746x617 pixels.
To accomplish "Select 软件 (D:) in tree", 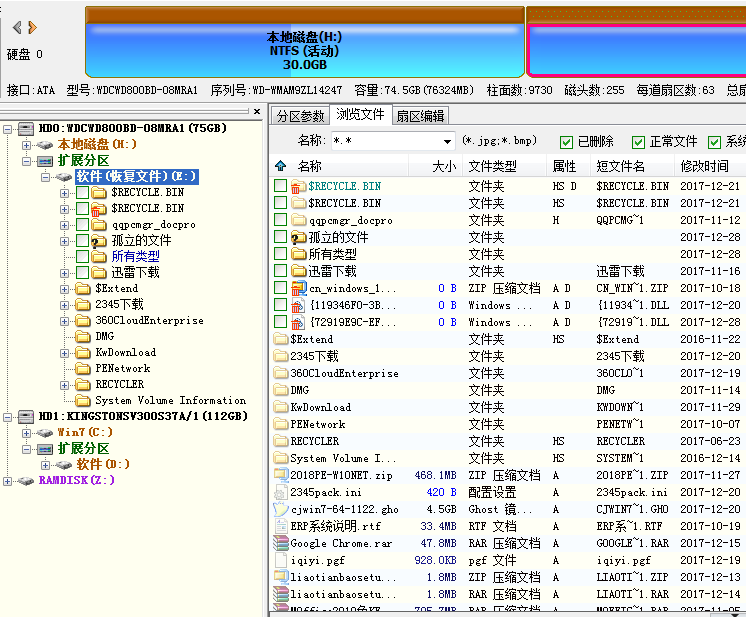I will coord(103,464).
